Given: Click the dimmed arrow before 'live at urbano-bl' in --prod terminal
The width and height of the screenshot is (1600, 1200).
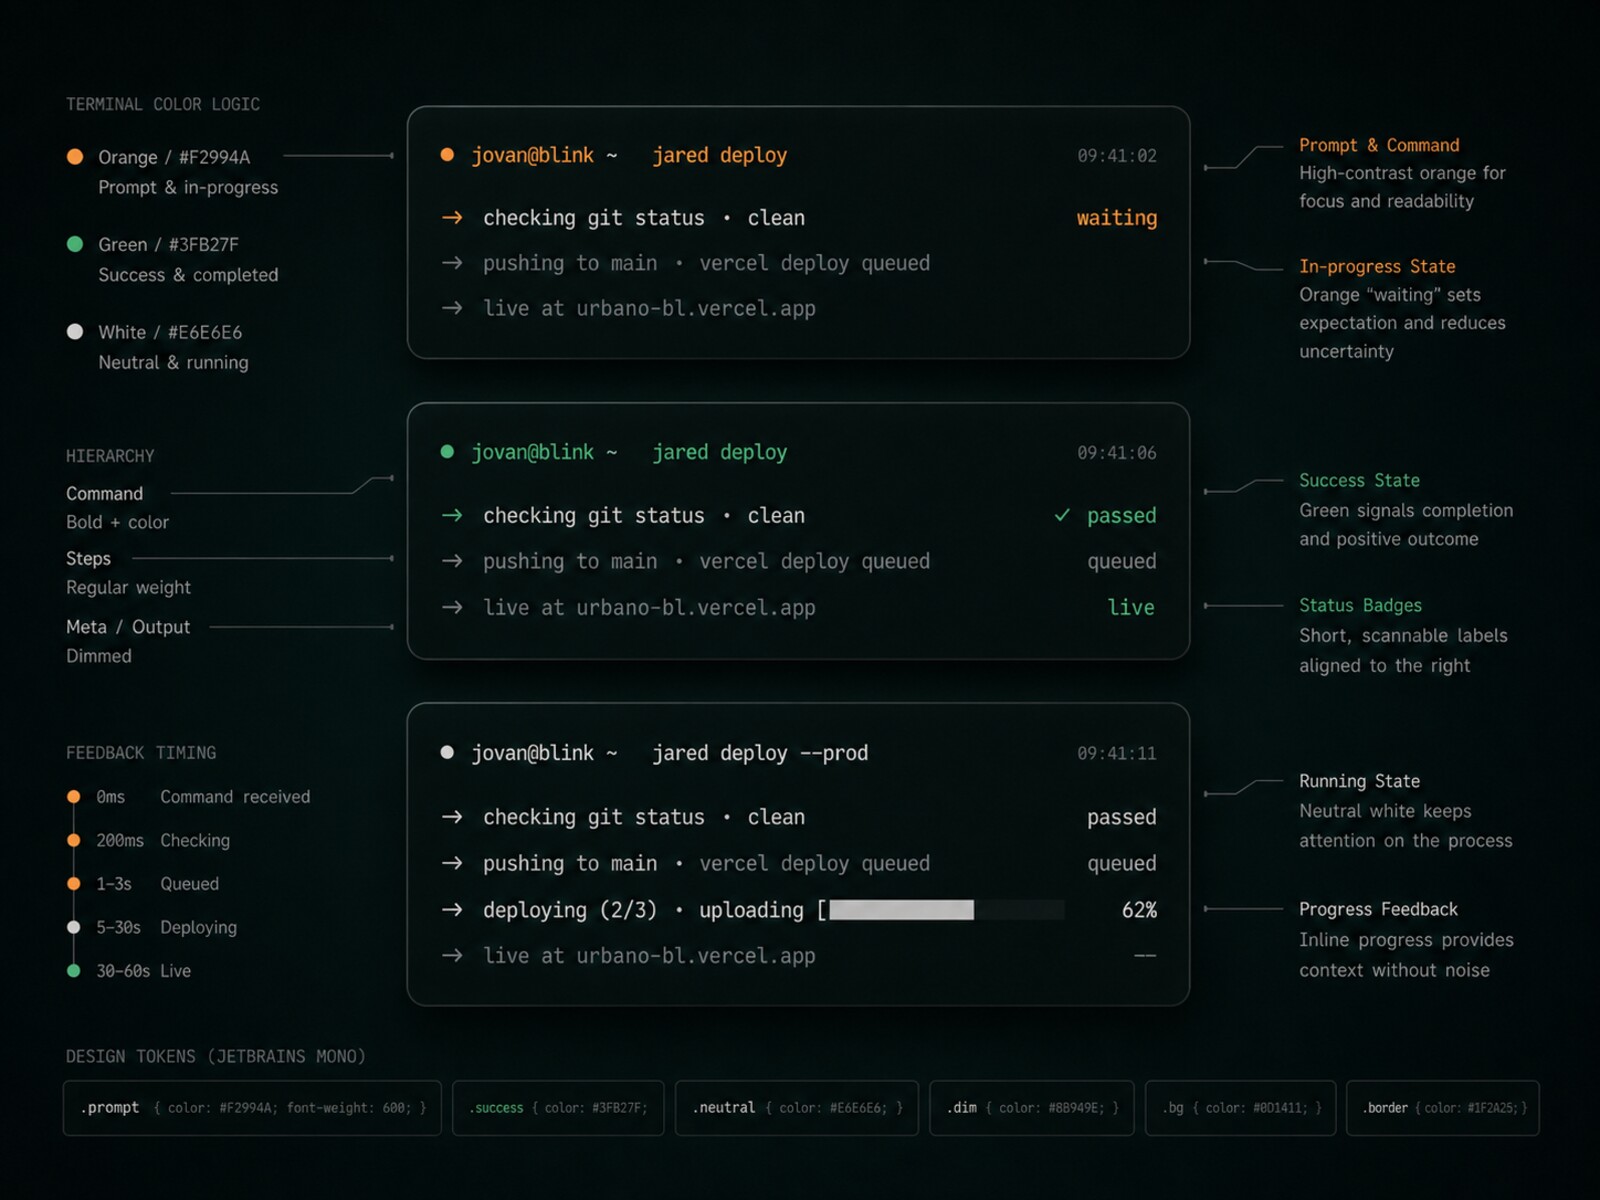Looking at the screenshot, I should 452,955.
